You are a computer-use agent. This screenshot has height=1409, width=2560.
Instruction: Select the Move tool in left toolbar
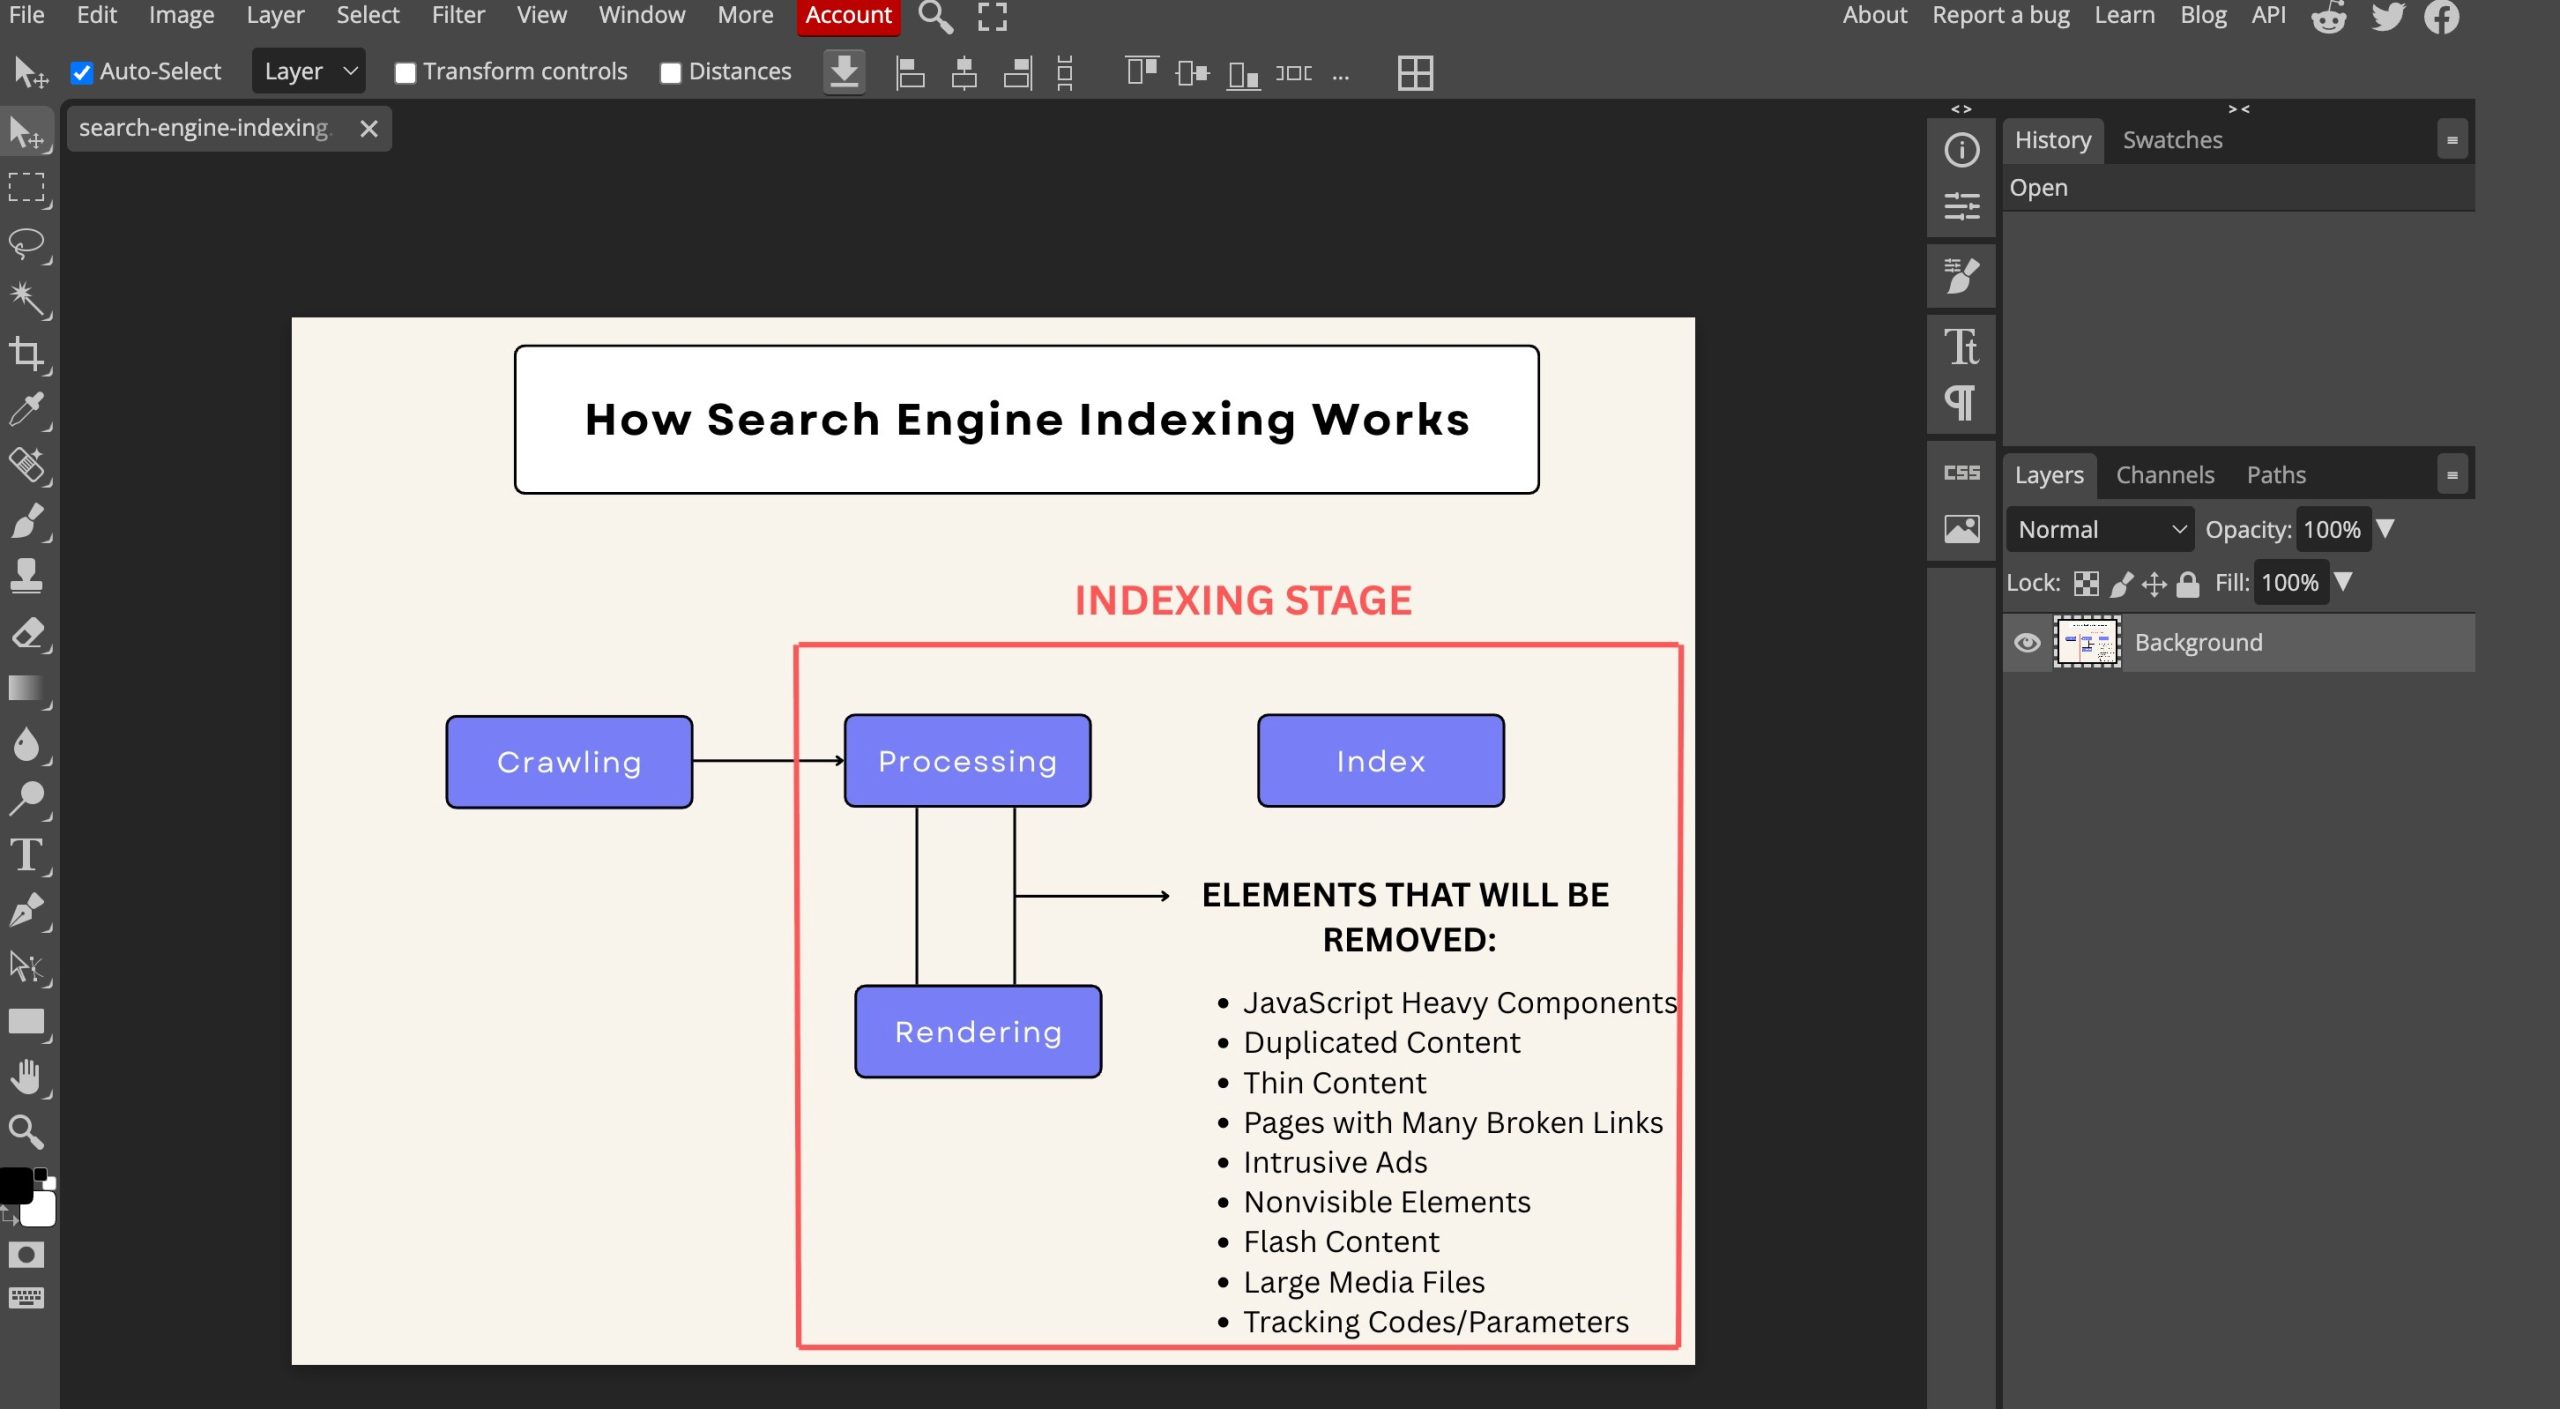(27, 133)
